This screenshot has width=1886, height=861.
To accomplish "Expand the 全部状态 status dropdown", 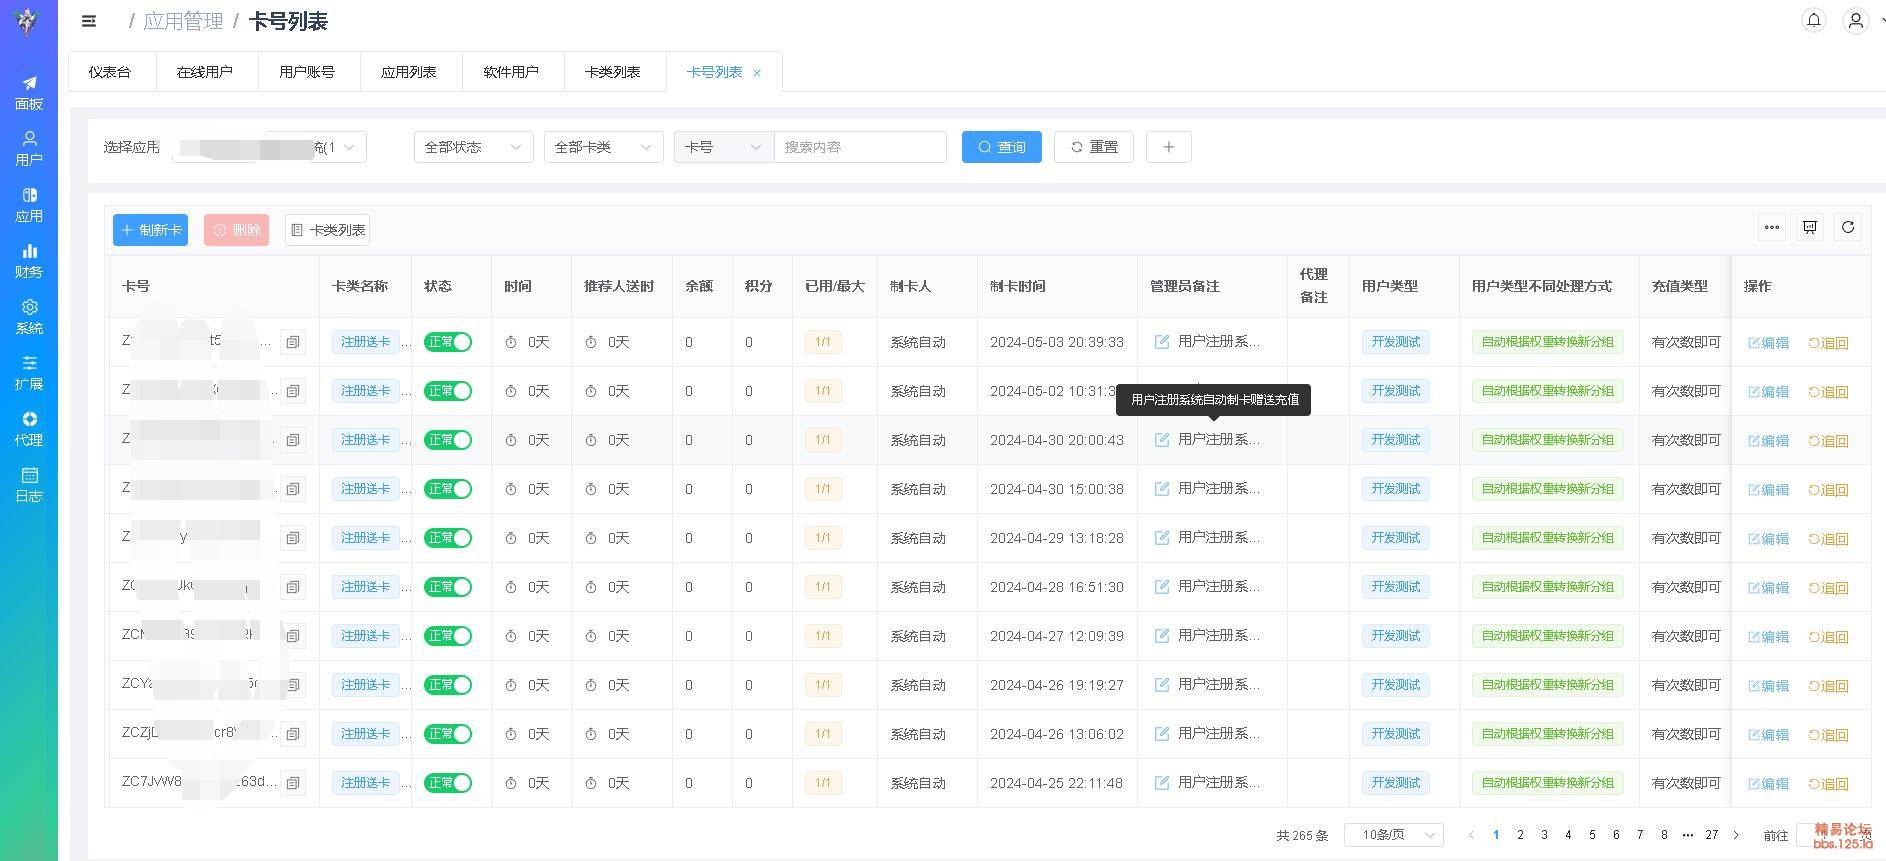I will pyautogui.click(x=473, y=147).
